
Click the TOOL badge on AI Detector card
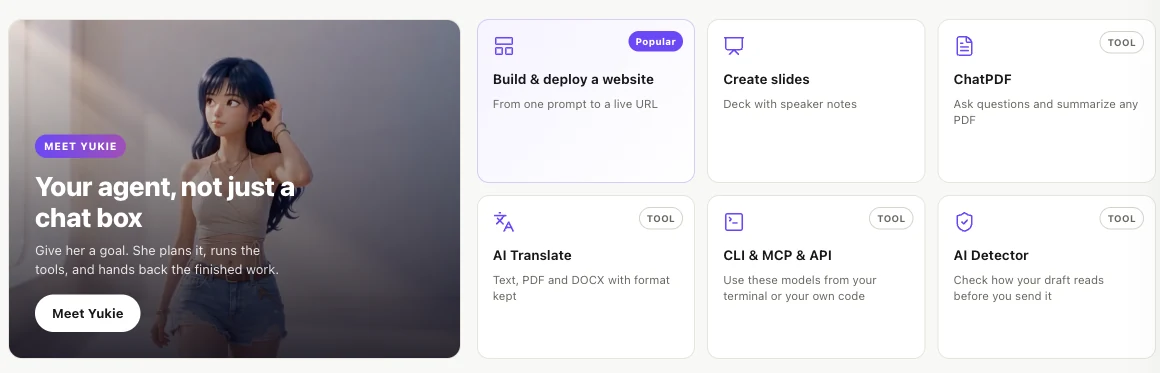click(1122, 218)
